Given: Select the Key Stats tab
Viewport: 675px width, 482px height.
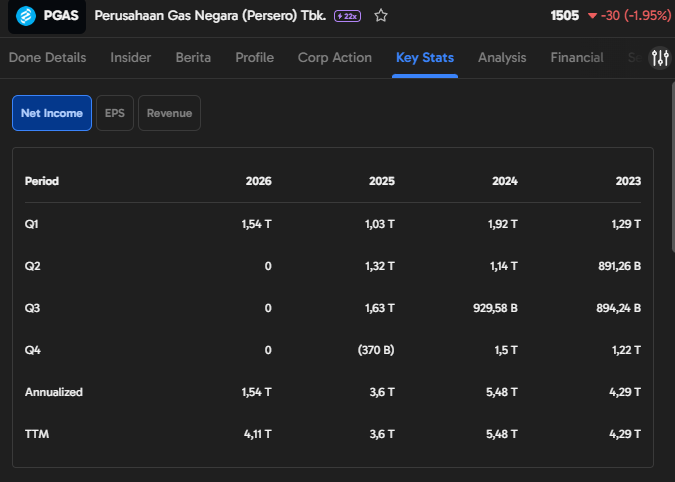Looking at the screenshot, I should [x=425, y=58].
